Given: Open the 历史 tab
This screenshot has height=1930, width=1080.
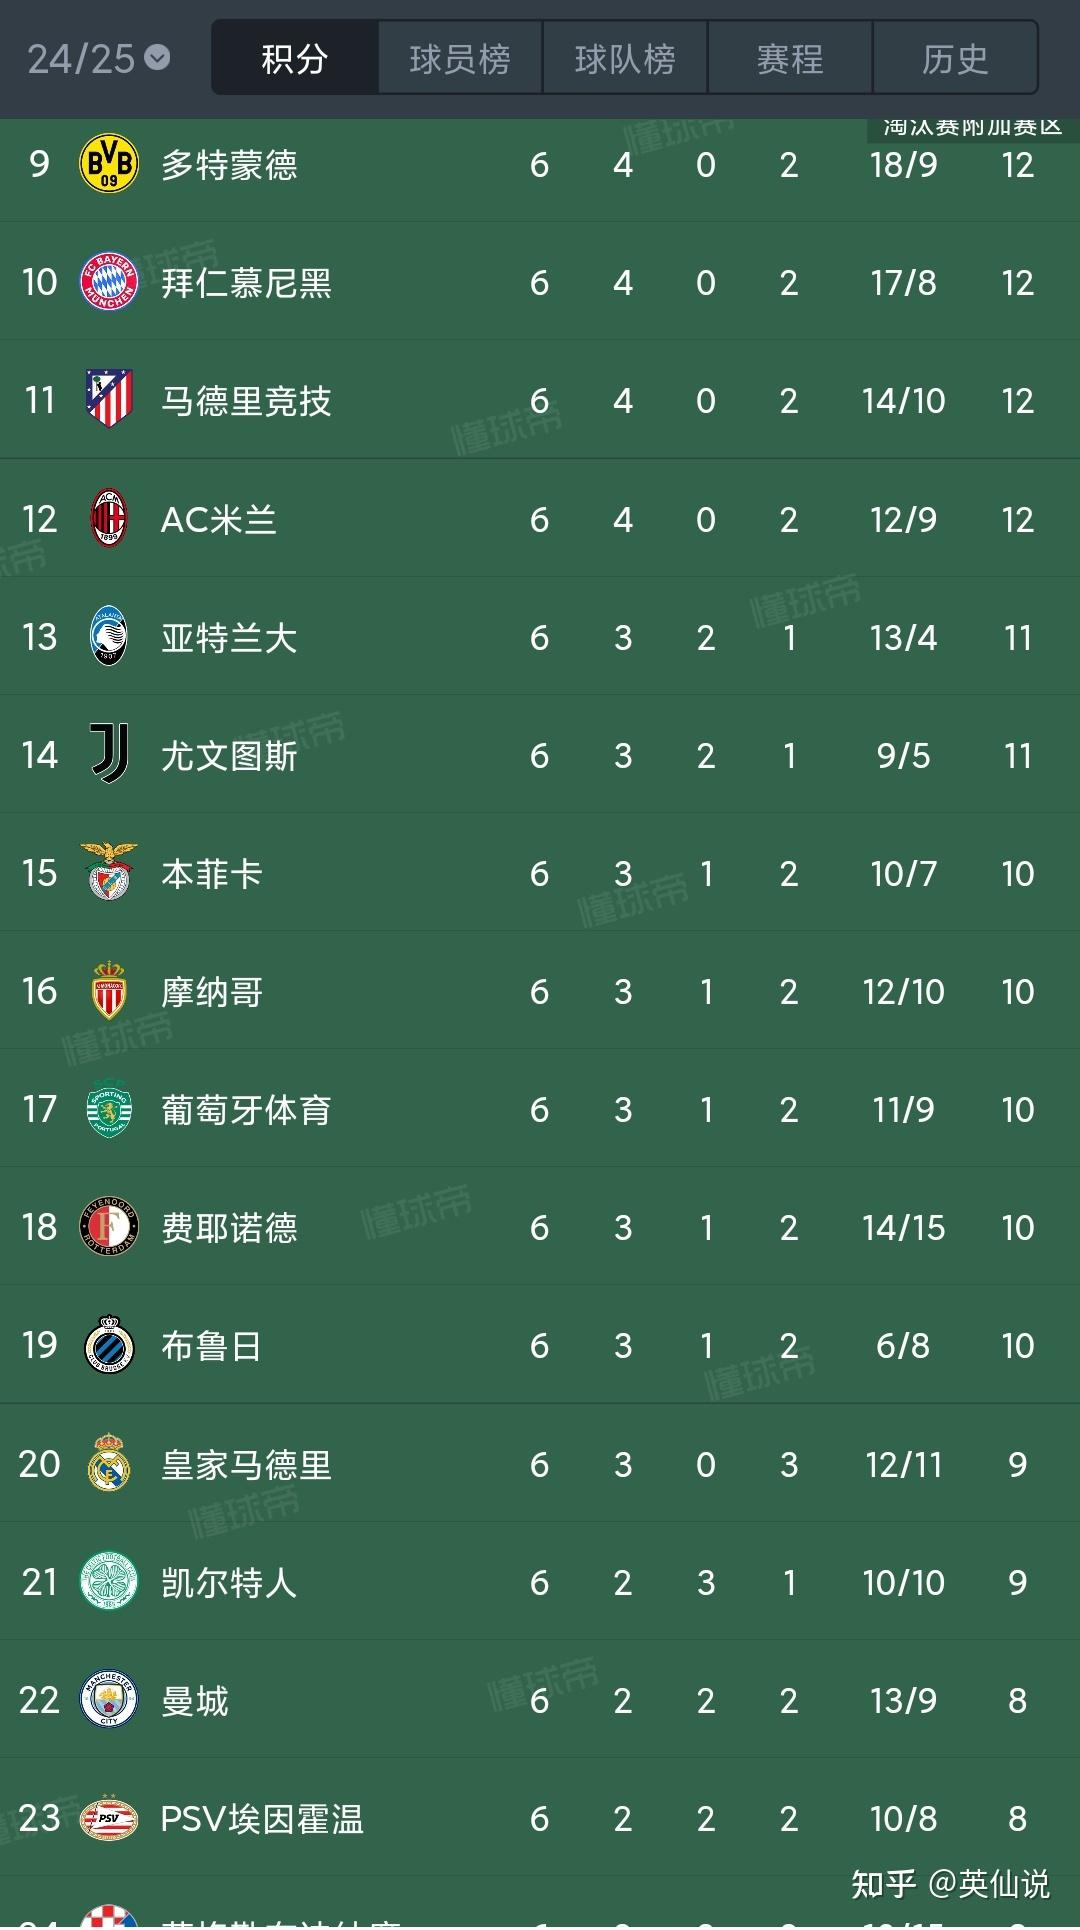Looking at the screenshot, I should [955, 58].
